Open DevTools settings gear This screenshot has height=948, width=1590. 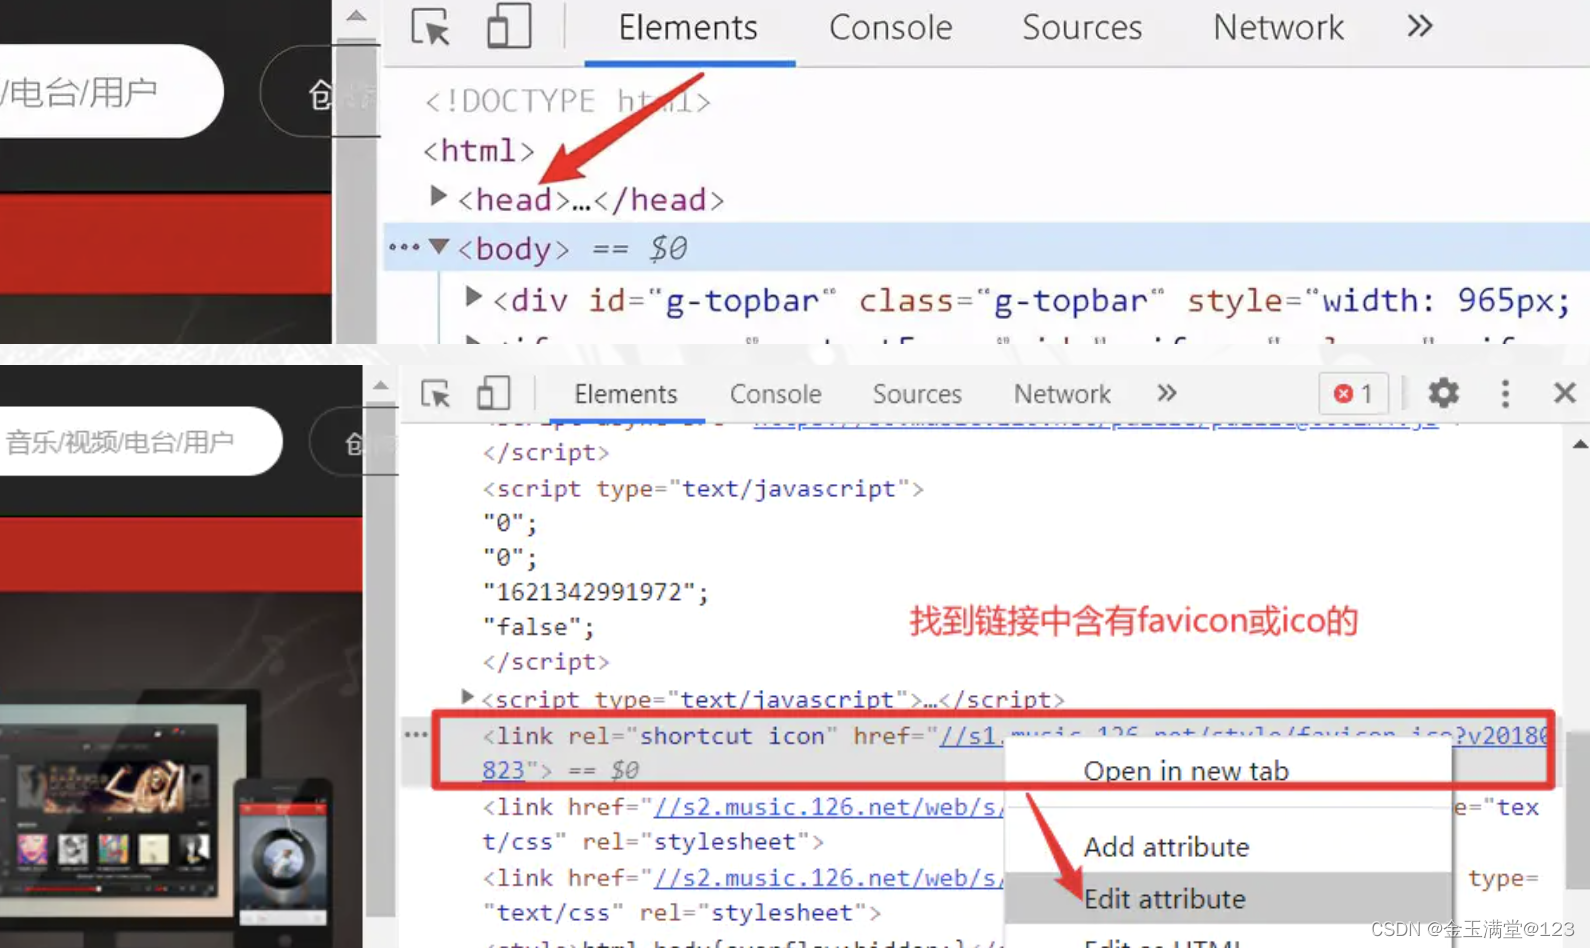click(x=1443, y=393)
